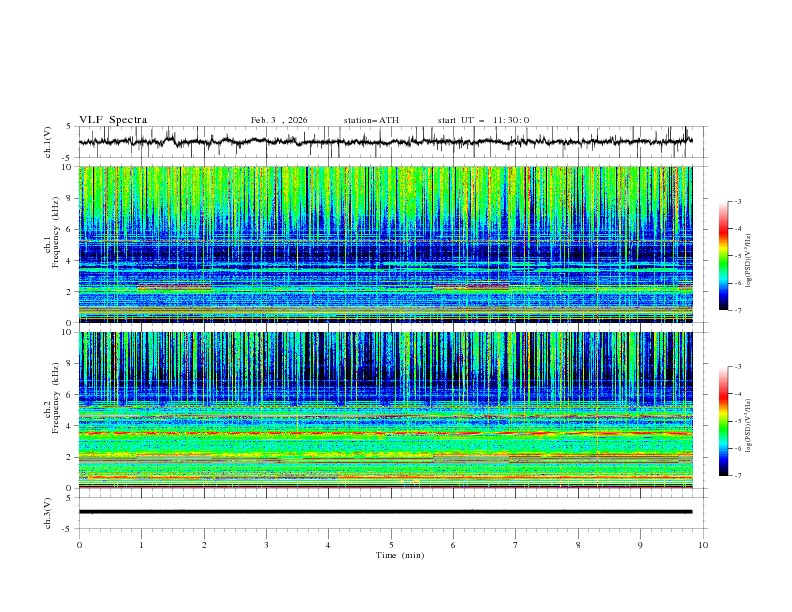Click the 'start UT = 11:30:0' text
This screenshot has width=792, height=612.
click(x=483, y=120)
